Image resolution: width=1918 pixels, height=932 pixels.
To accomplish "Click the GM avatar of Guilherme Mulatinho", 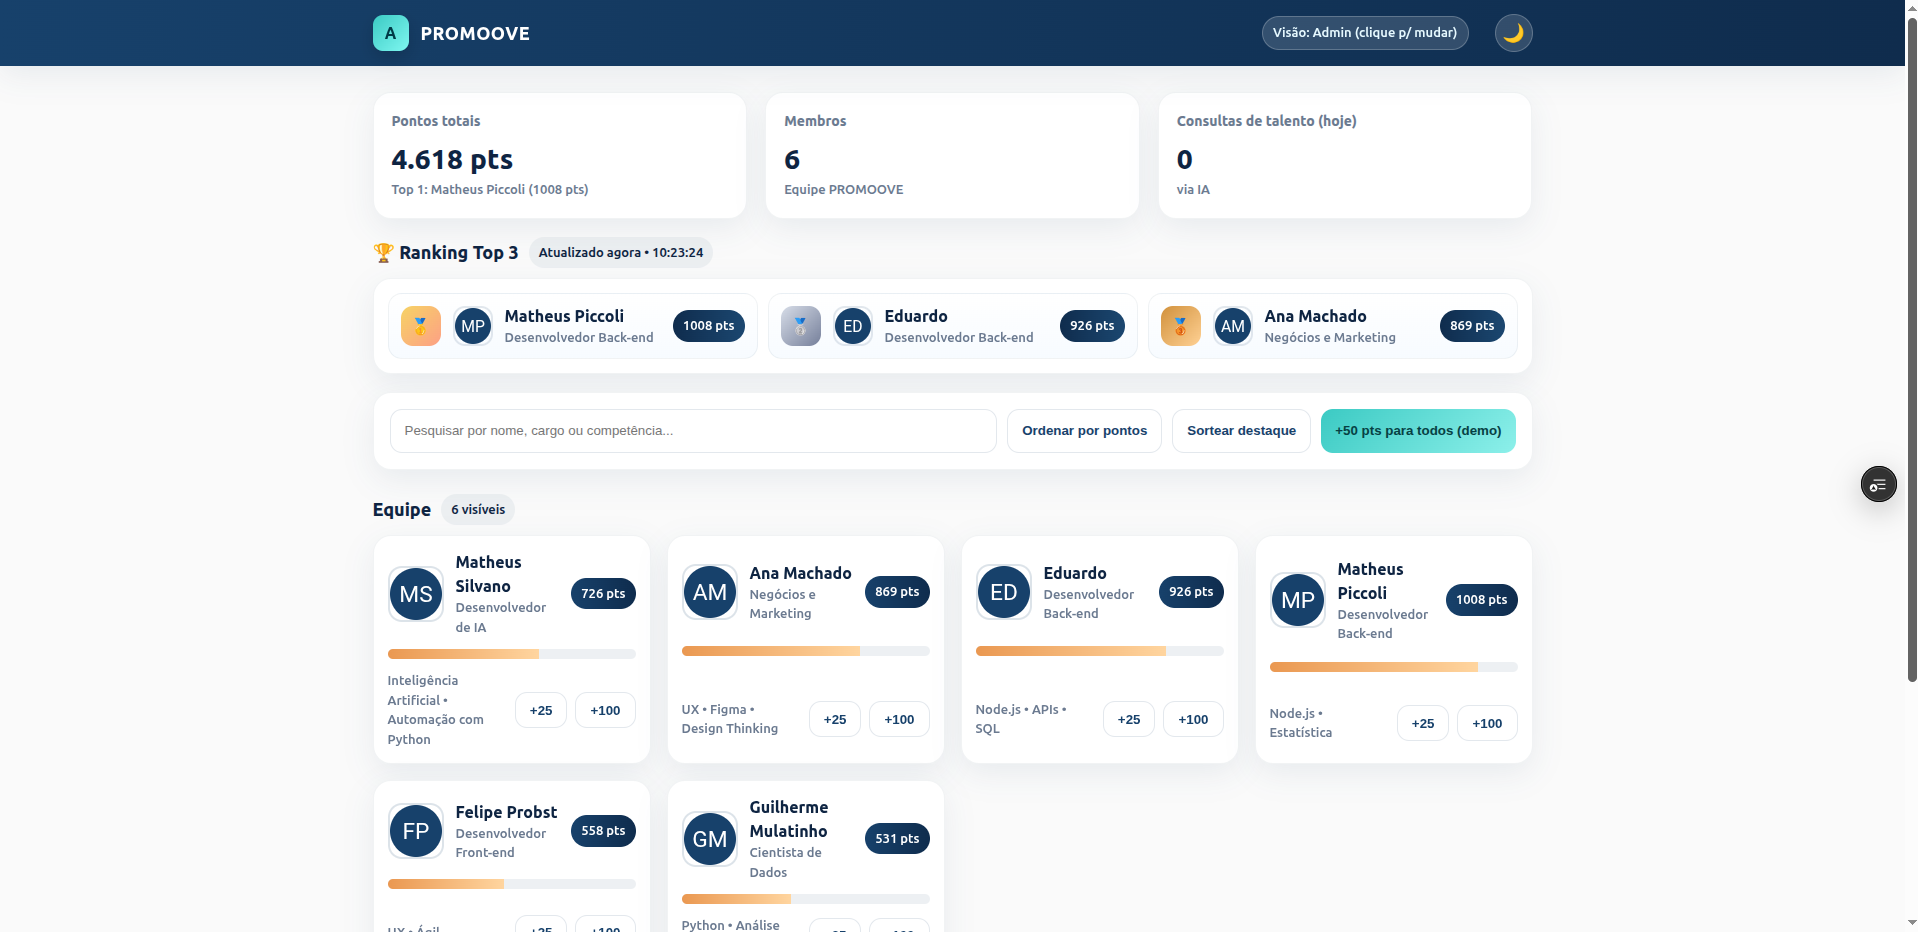I will (x=710, y=839).
